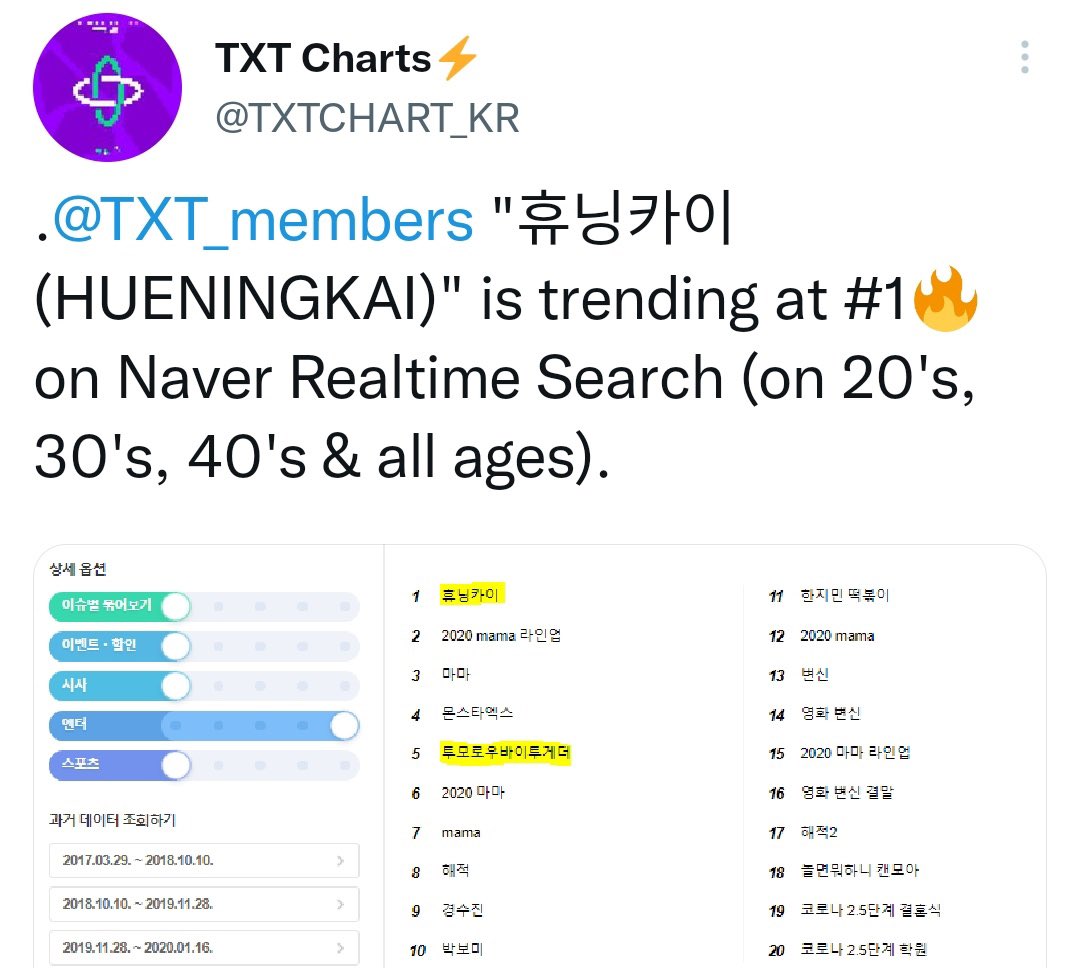Select the highlighted rank 1 keyword 휴닝카이
This screenshot has height=968, width=1068.
[x=471, y=595]
